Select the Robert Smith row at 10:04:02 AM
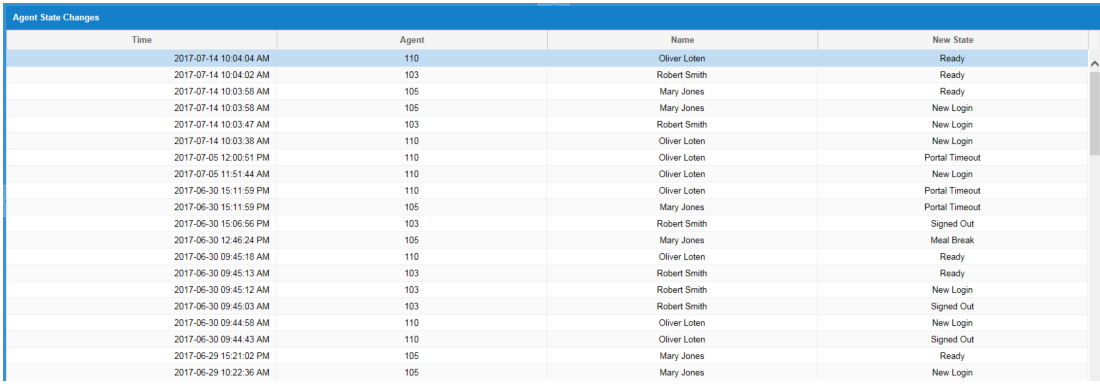This screenshot has width=1100, height=384. coord(547,75)
